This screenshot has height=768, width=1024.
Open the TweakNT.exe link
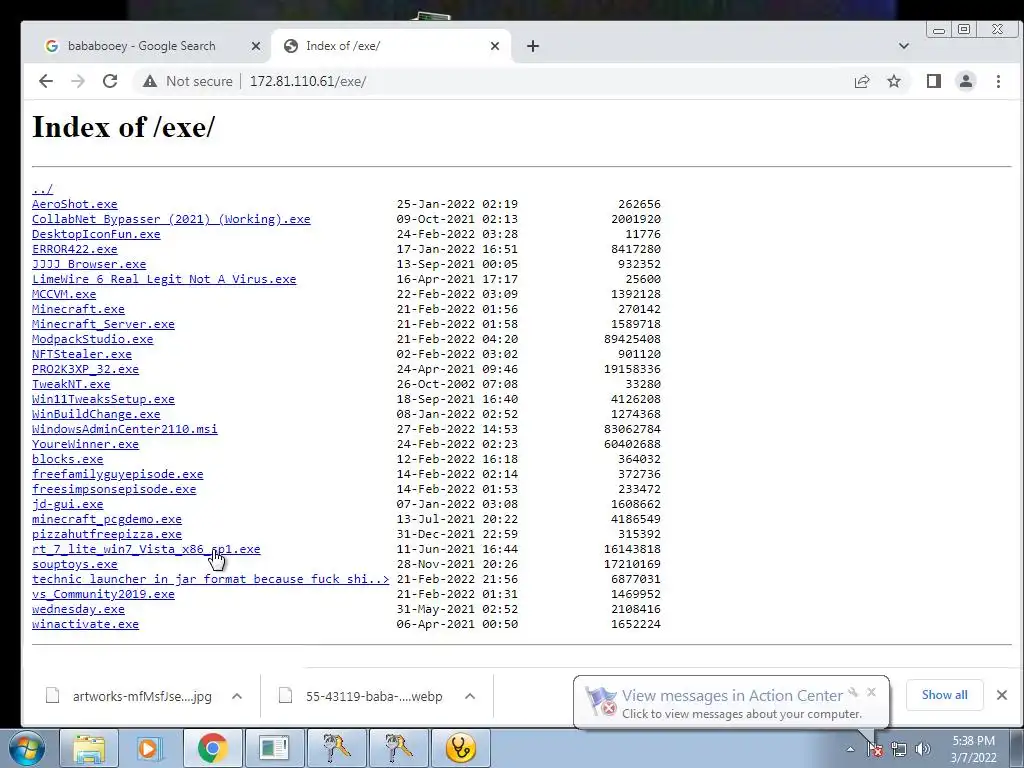(71, 385)
